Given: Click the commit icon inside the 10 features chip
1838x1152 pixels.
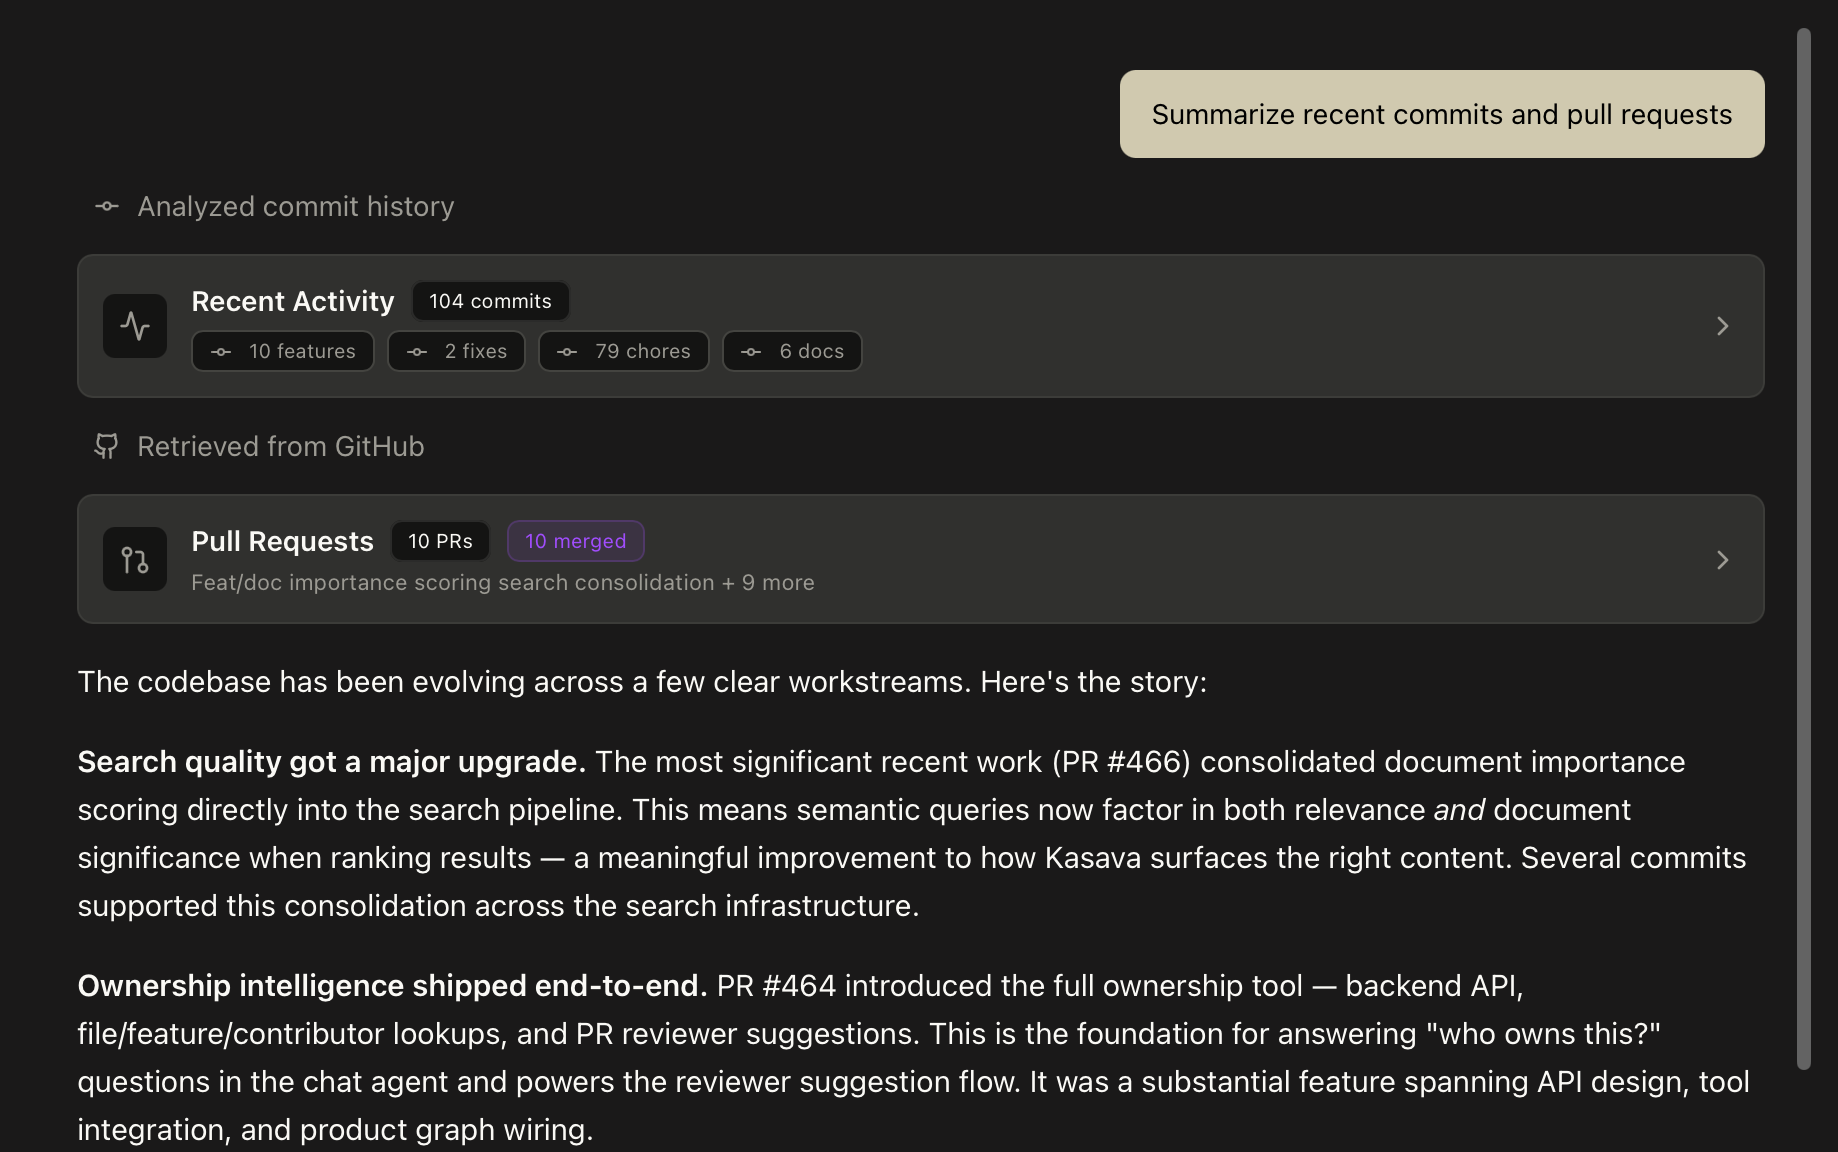Looking at the screenshot, I should pyautogui.click(x=221, y=351).
